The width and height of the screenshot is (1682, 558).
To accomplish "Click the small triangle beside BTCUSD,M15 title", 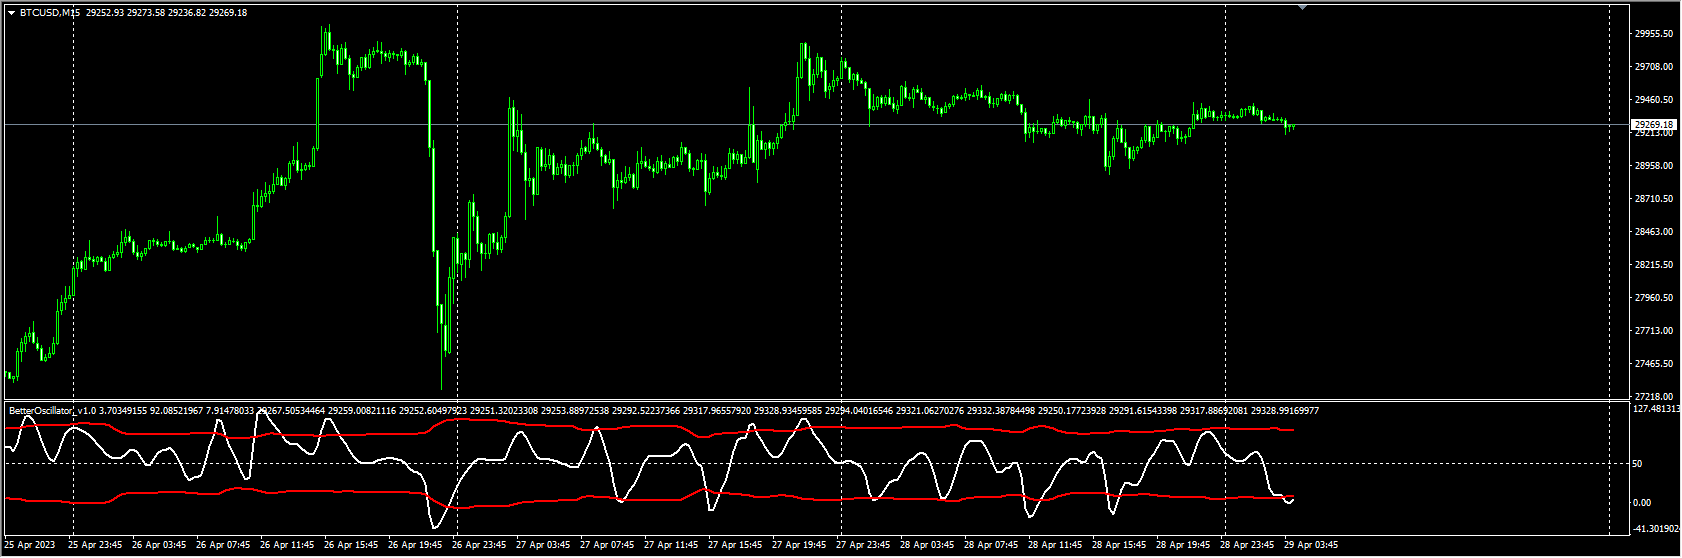I will click(x=11, y=12).
